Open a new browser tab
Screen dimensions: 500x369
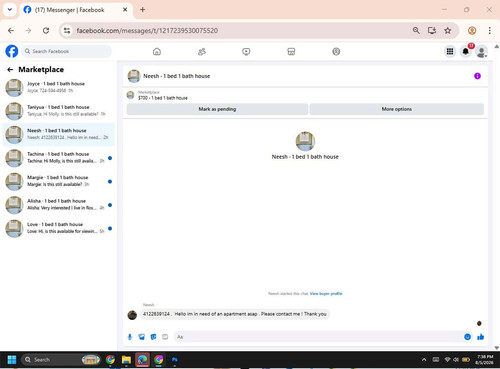pyautogui.click(x=142, y=10)
